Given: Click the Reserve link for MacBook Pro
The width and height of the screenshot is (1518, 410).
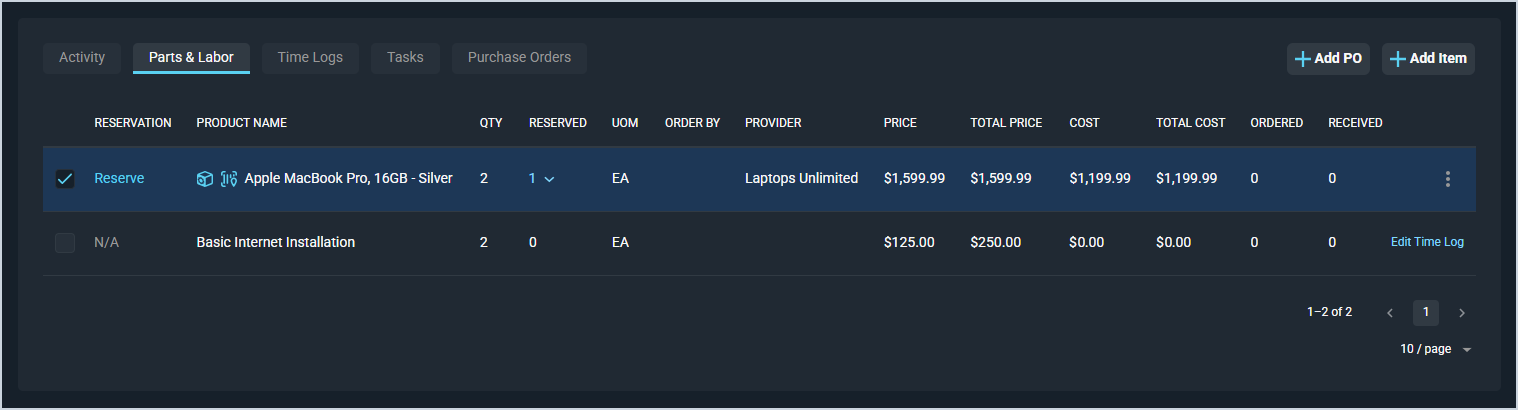Looking at the screenshot, I should [x=119, y=179].
